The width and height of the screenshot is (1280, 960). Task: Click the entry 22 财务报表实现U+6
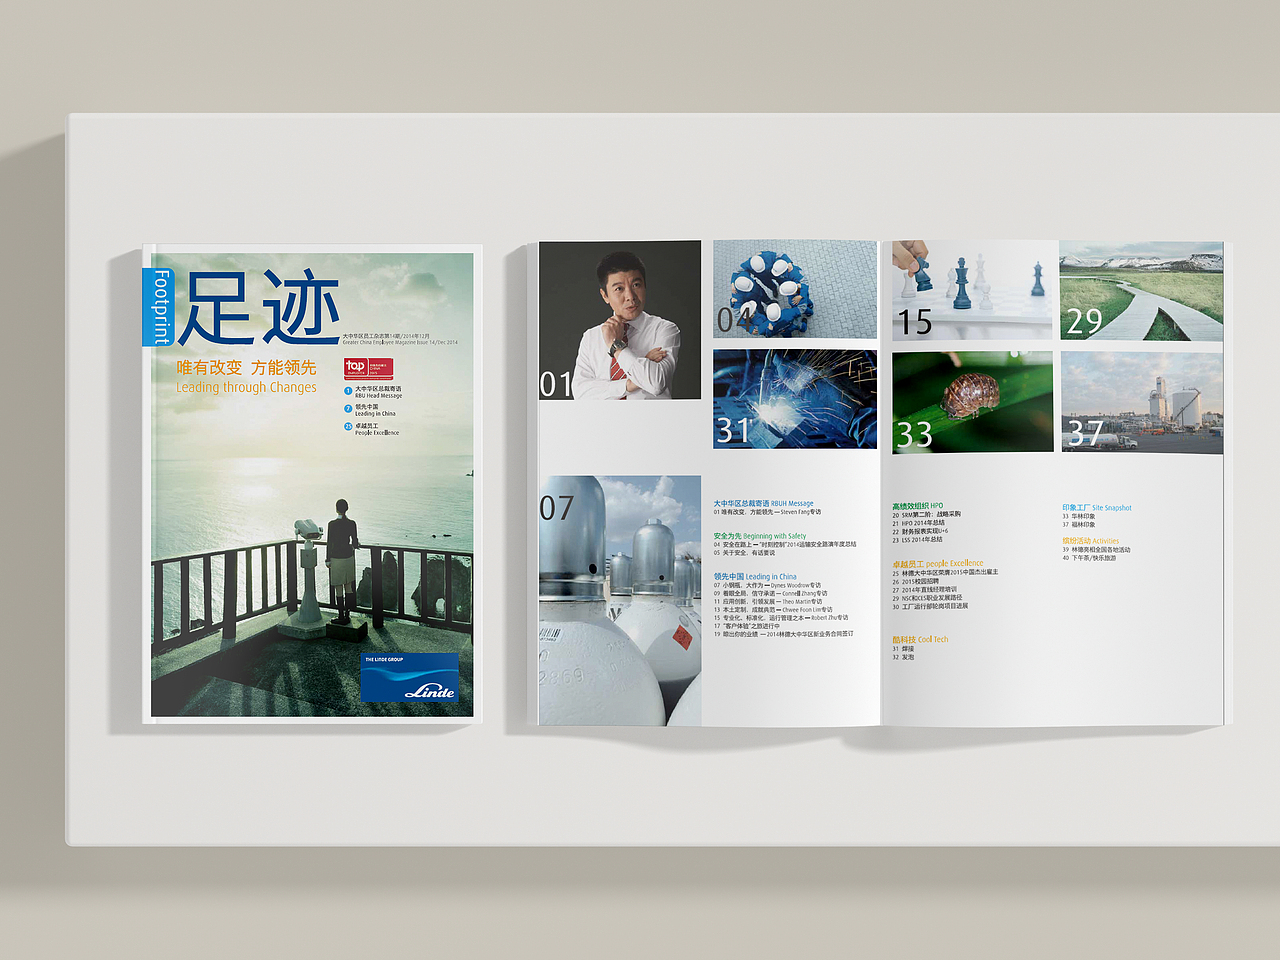point(920,531)
